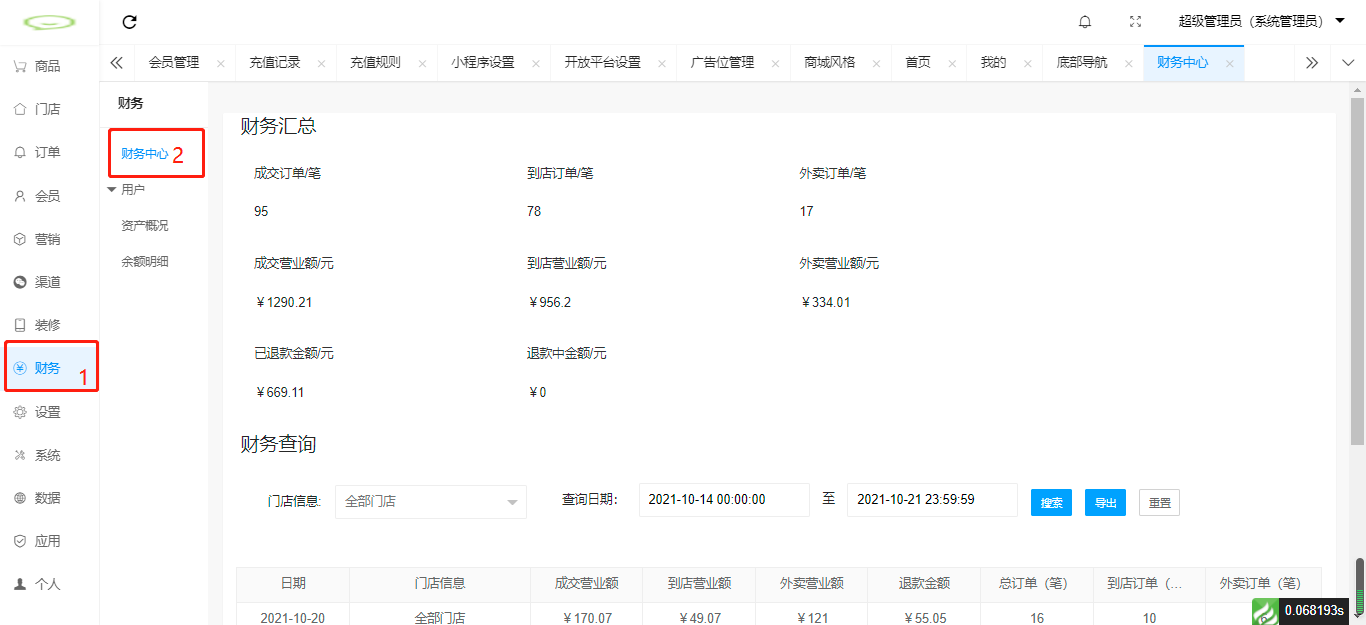Click the 重置 button
The image size is (1366, 625).
click(1159, 502)
